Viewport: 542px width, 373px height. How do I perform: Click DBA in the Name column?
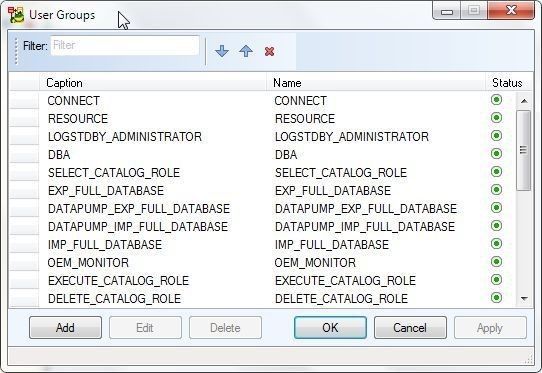pos(286,155)
